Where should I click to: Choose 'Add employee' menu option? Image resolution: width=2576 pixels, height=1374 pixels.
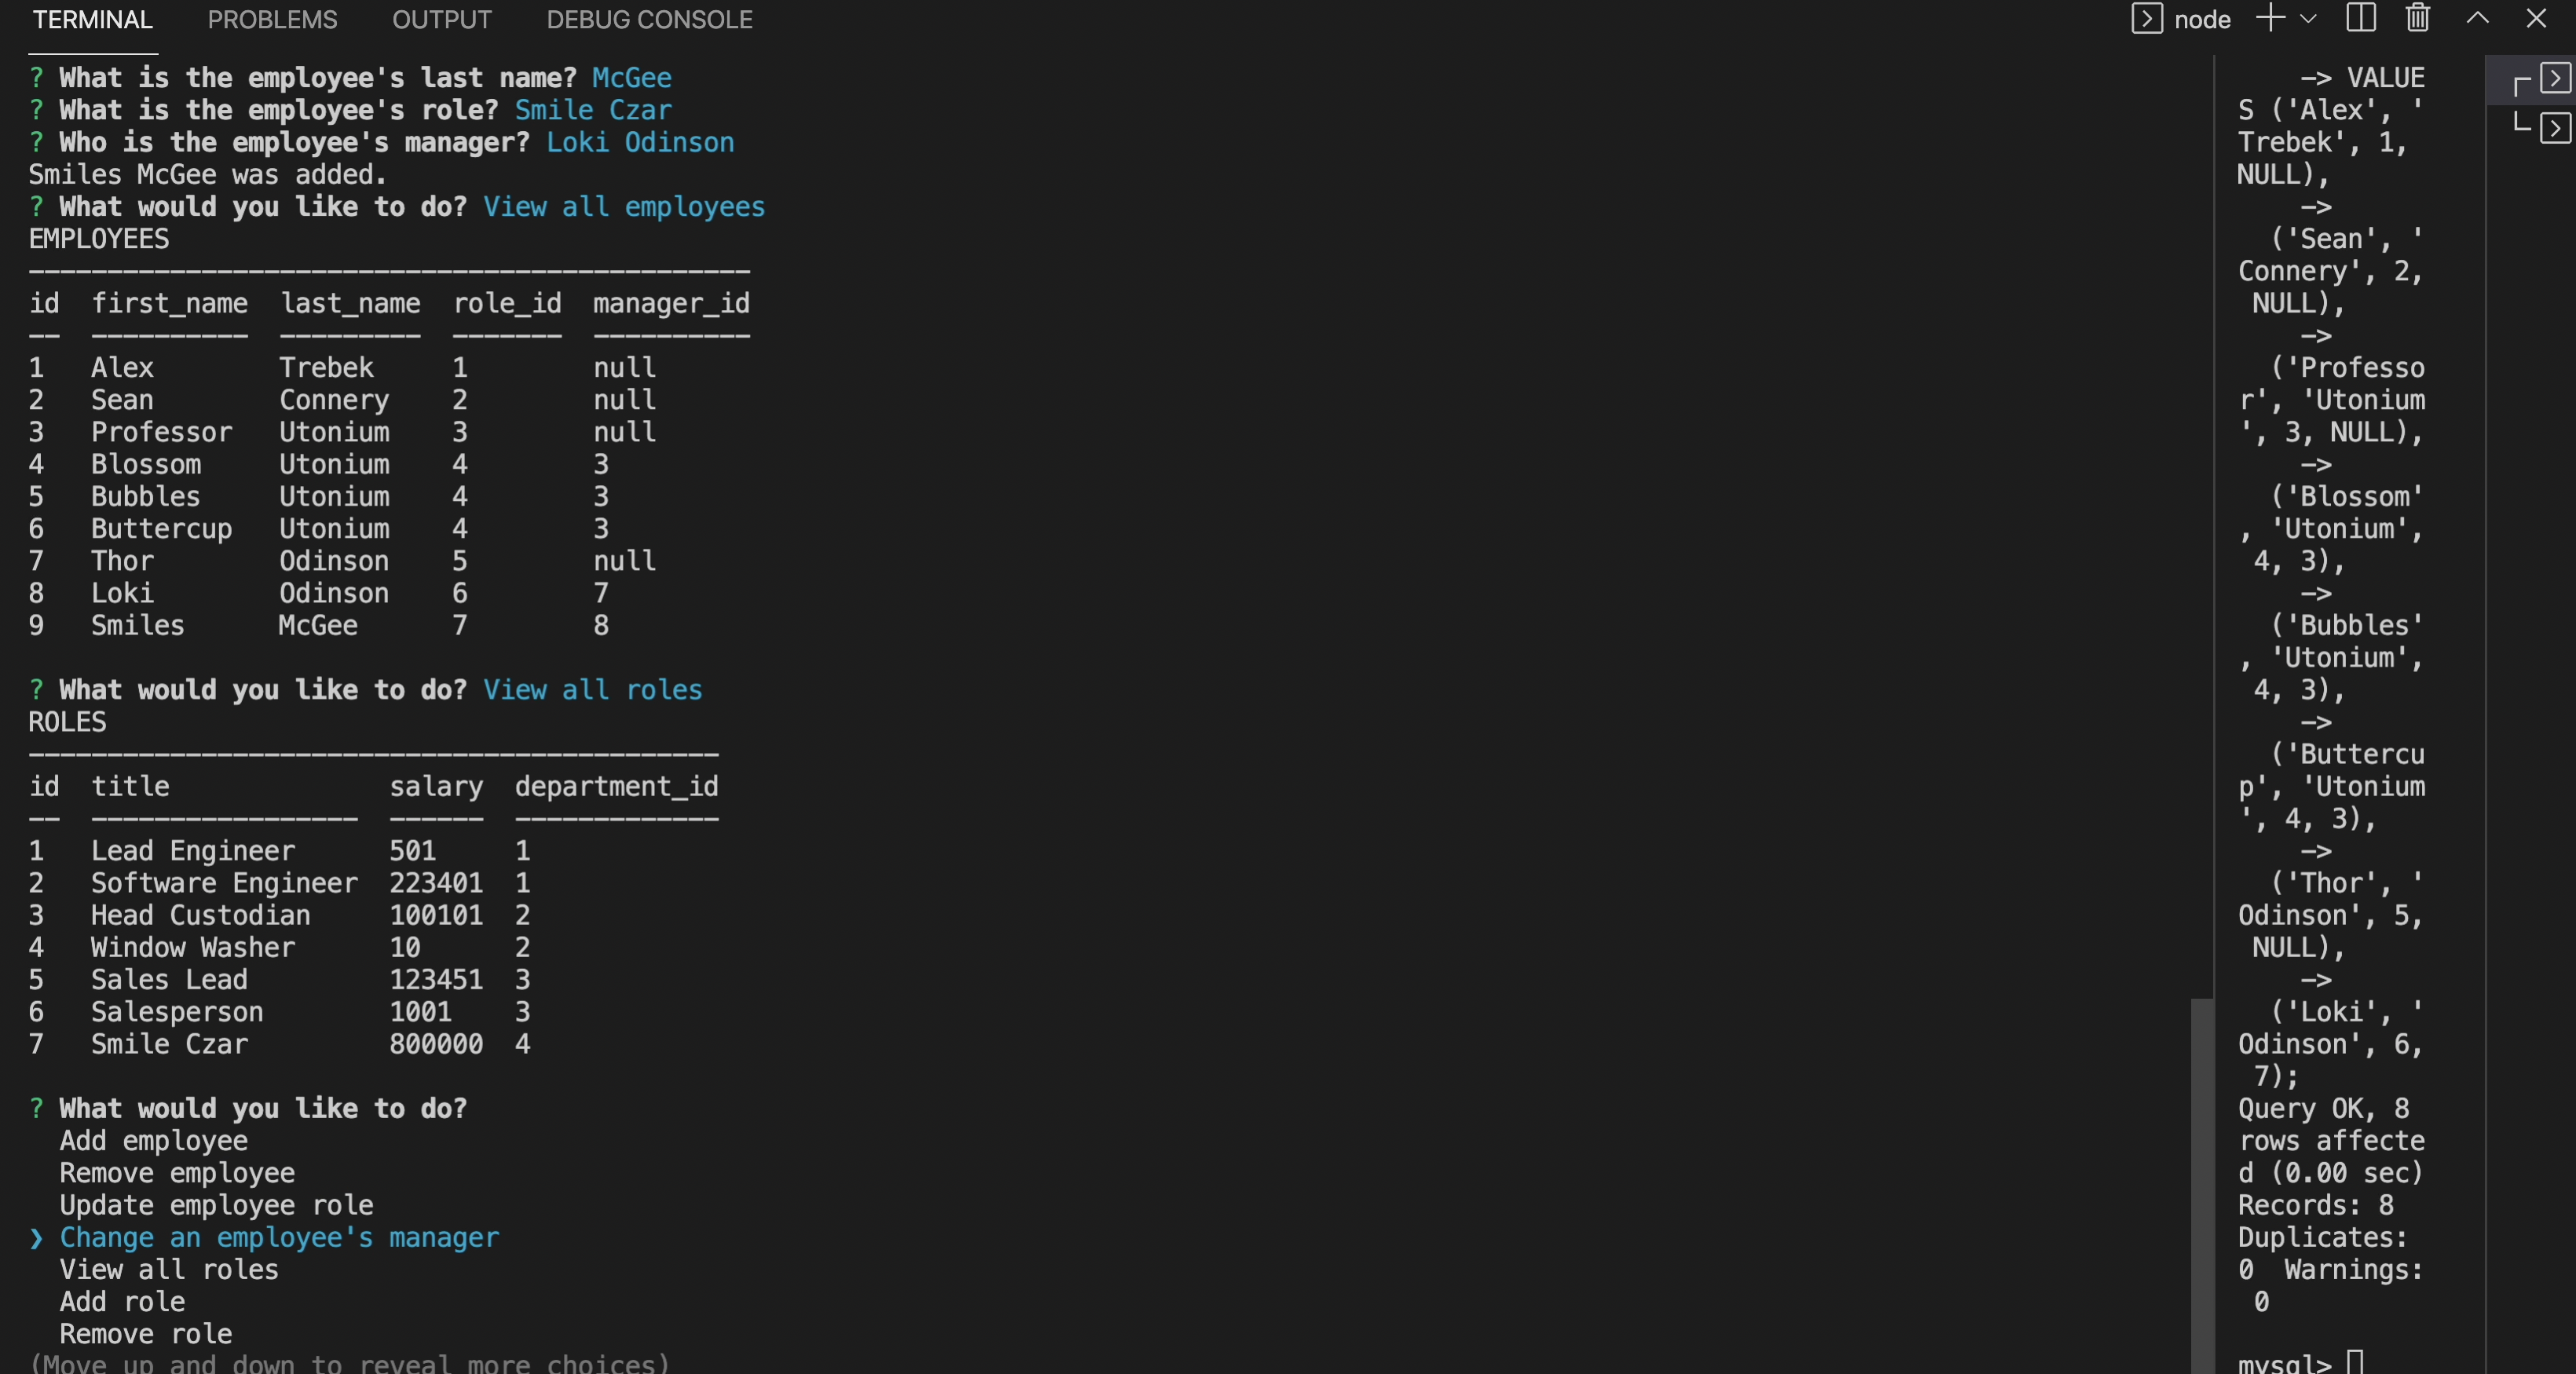153,1141
